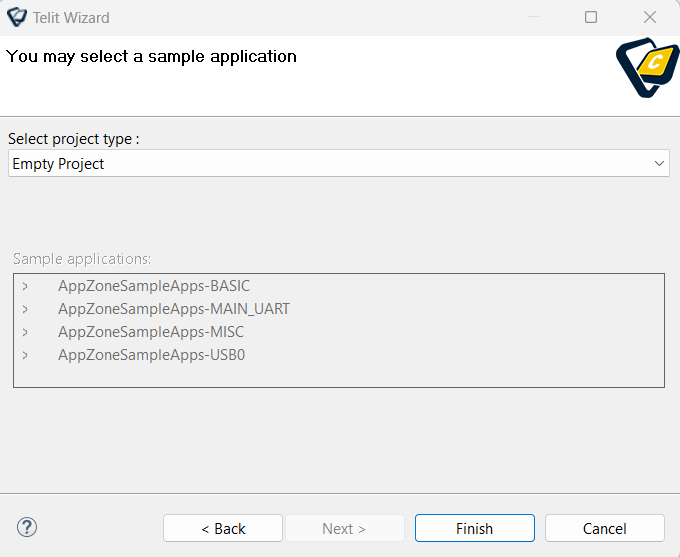Expand the AppZoneSampleApps-MISC node

[x=25, y=332]
